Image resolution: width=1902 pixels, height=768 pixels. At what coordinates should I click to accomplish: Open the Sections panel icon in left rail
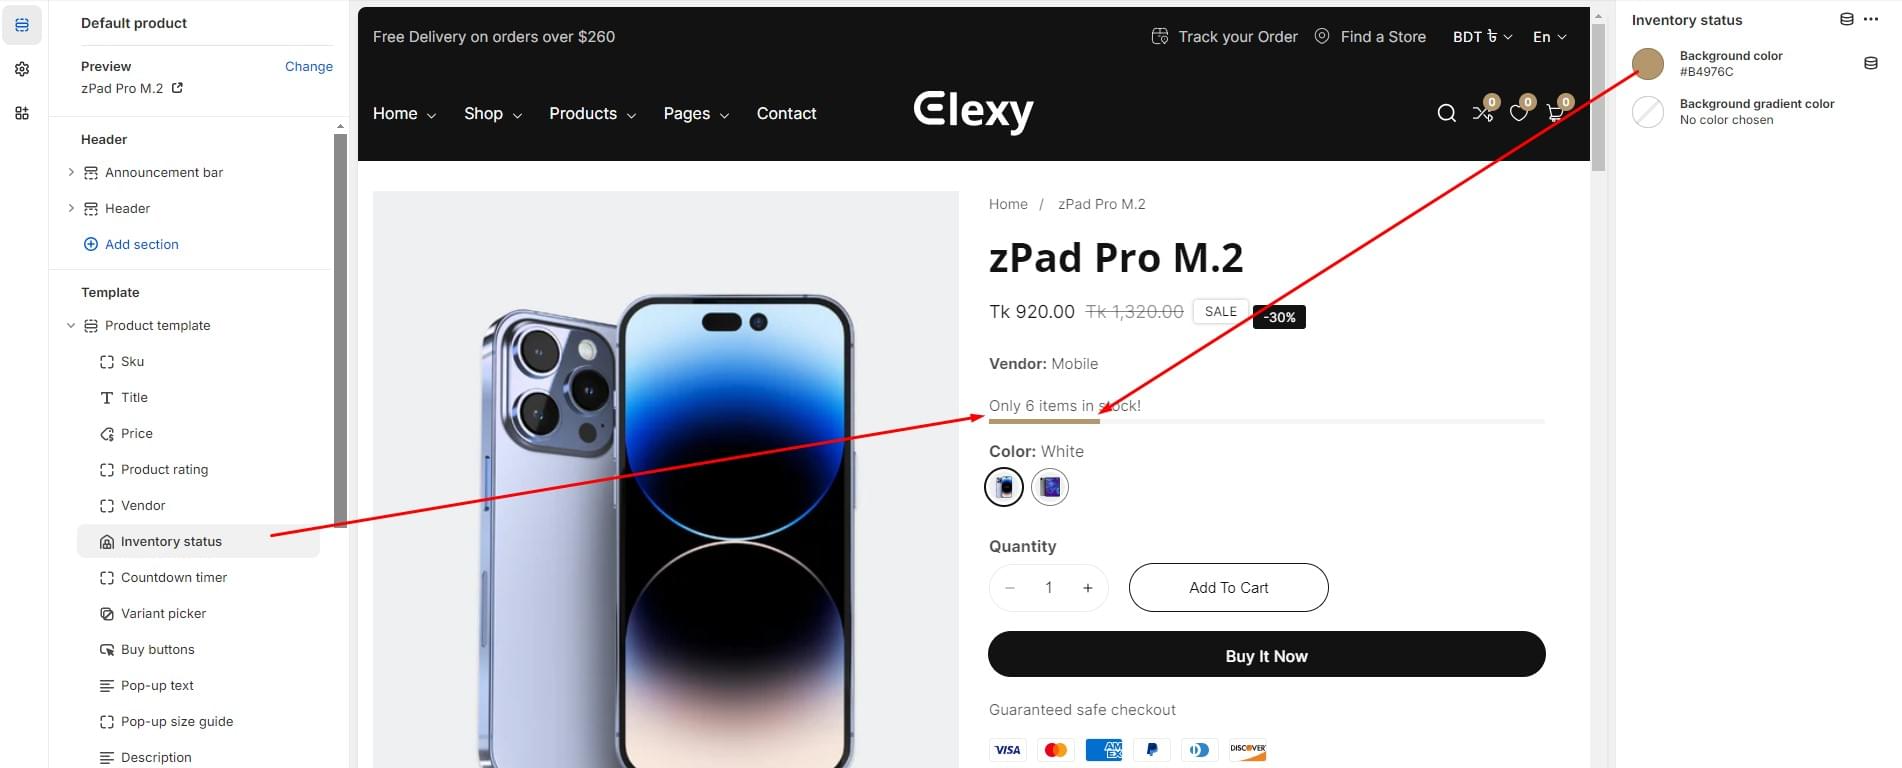tap(22, 25)
